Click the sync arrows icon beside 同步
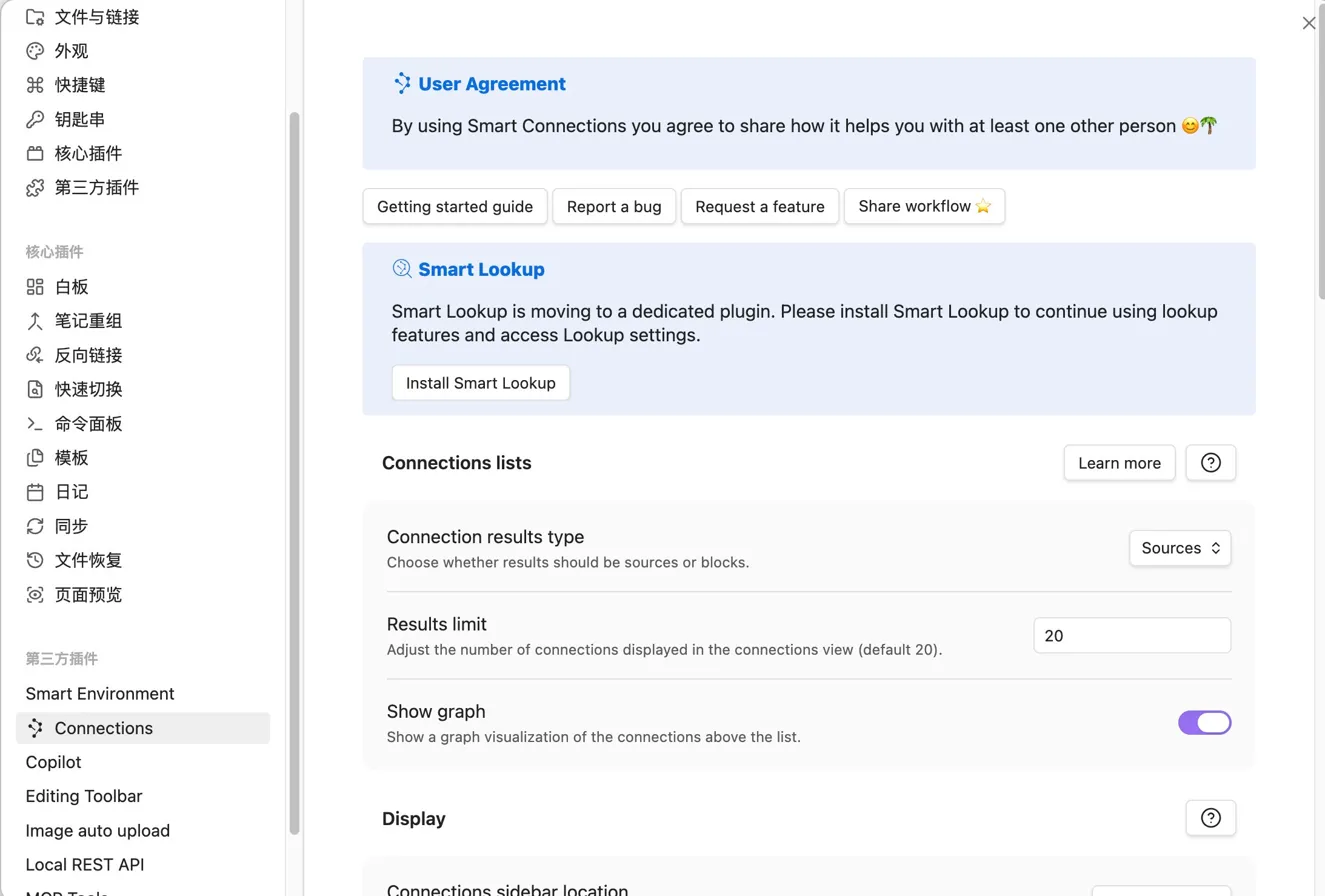The image size is (1325, 896). pyautogui.click(x=35, y=526)
